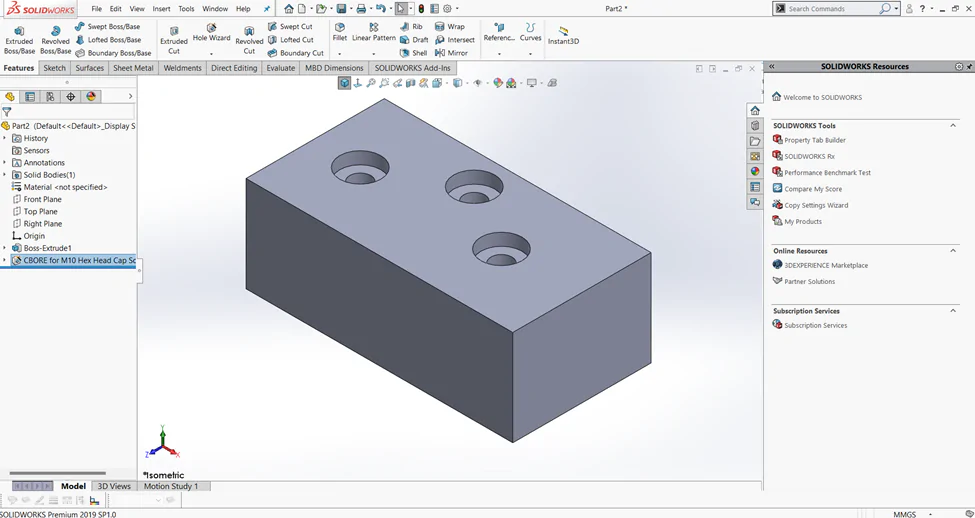Click the Print icon in the top toolbar
The width and height of the screenshot is (975, 518).
click(x=361, y=9)
